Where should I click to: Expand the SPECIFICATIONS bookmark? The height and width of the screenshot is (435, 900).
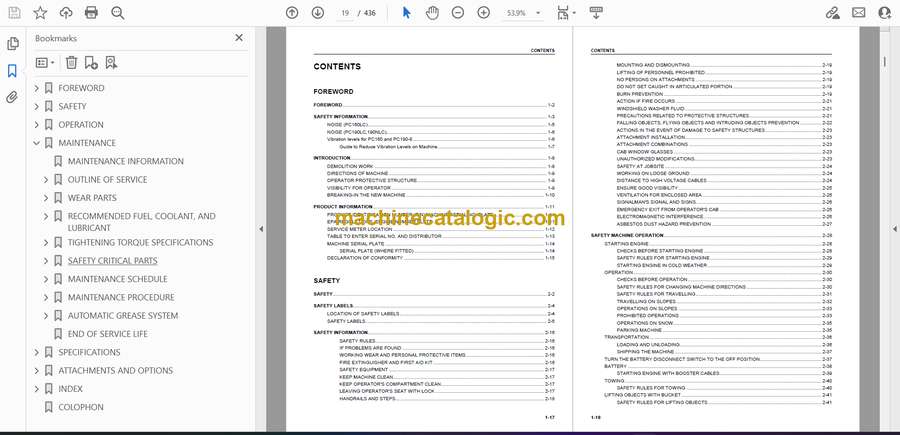(37, 352)
